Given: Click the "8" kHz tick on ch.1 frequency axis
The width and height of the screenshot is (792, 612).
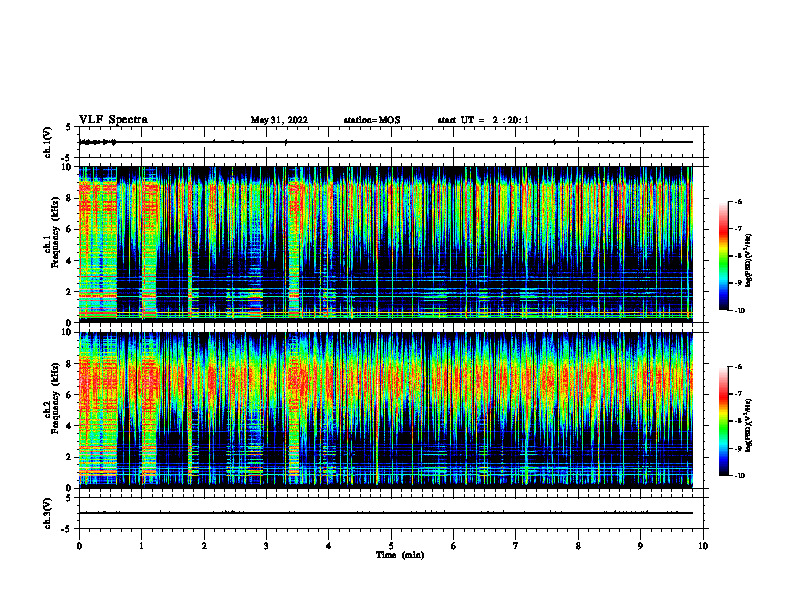Looking at the screenshot, I should point(69,198).
